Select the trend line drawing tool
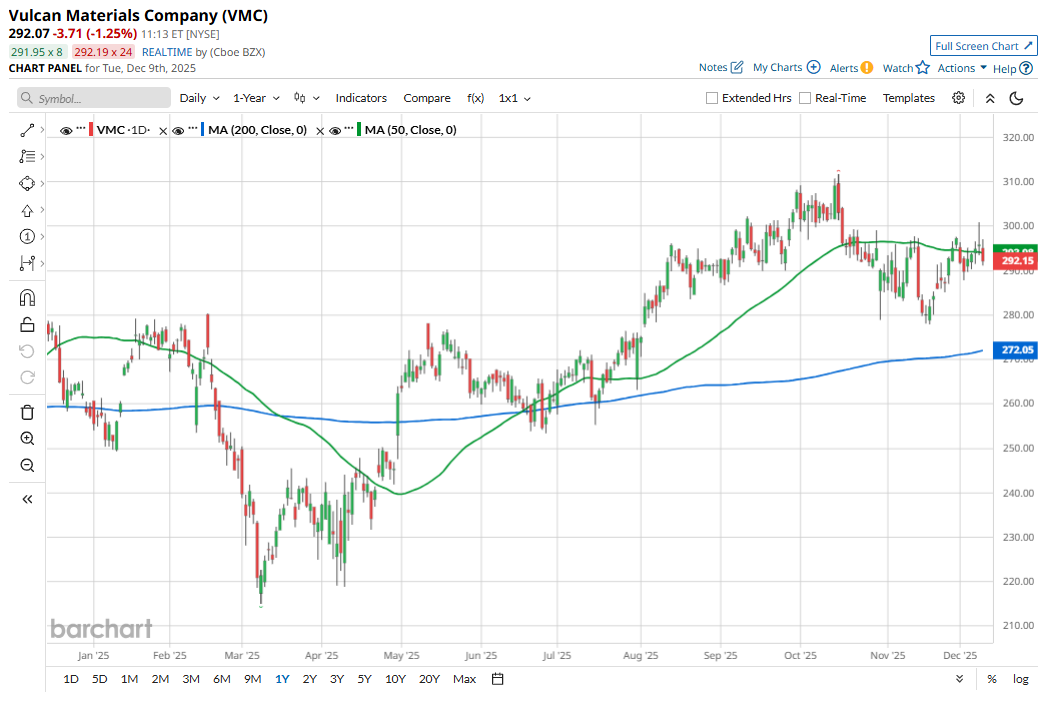Image resolution: width=1048 pixels, height=702 pixels. [x=27, y=131]
